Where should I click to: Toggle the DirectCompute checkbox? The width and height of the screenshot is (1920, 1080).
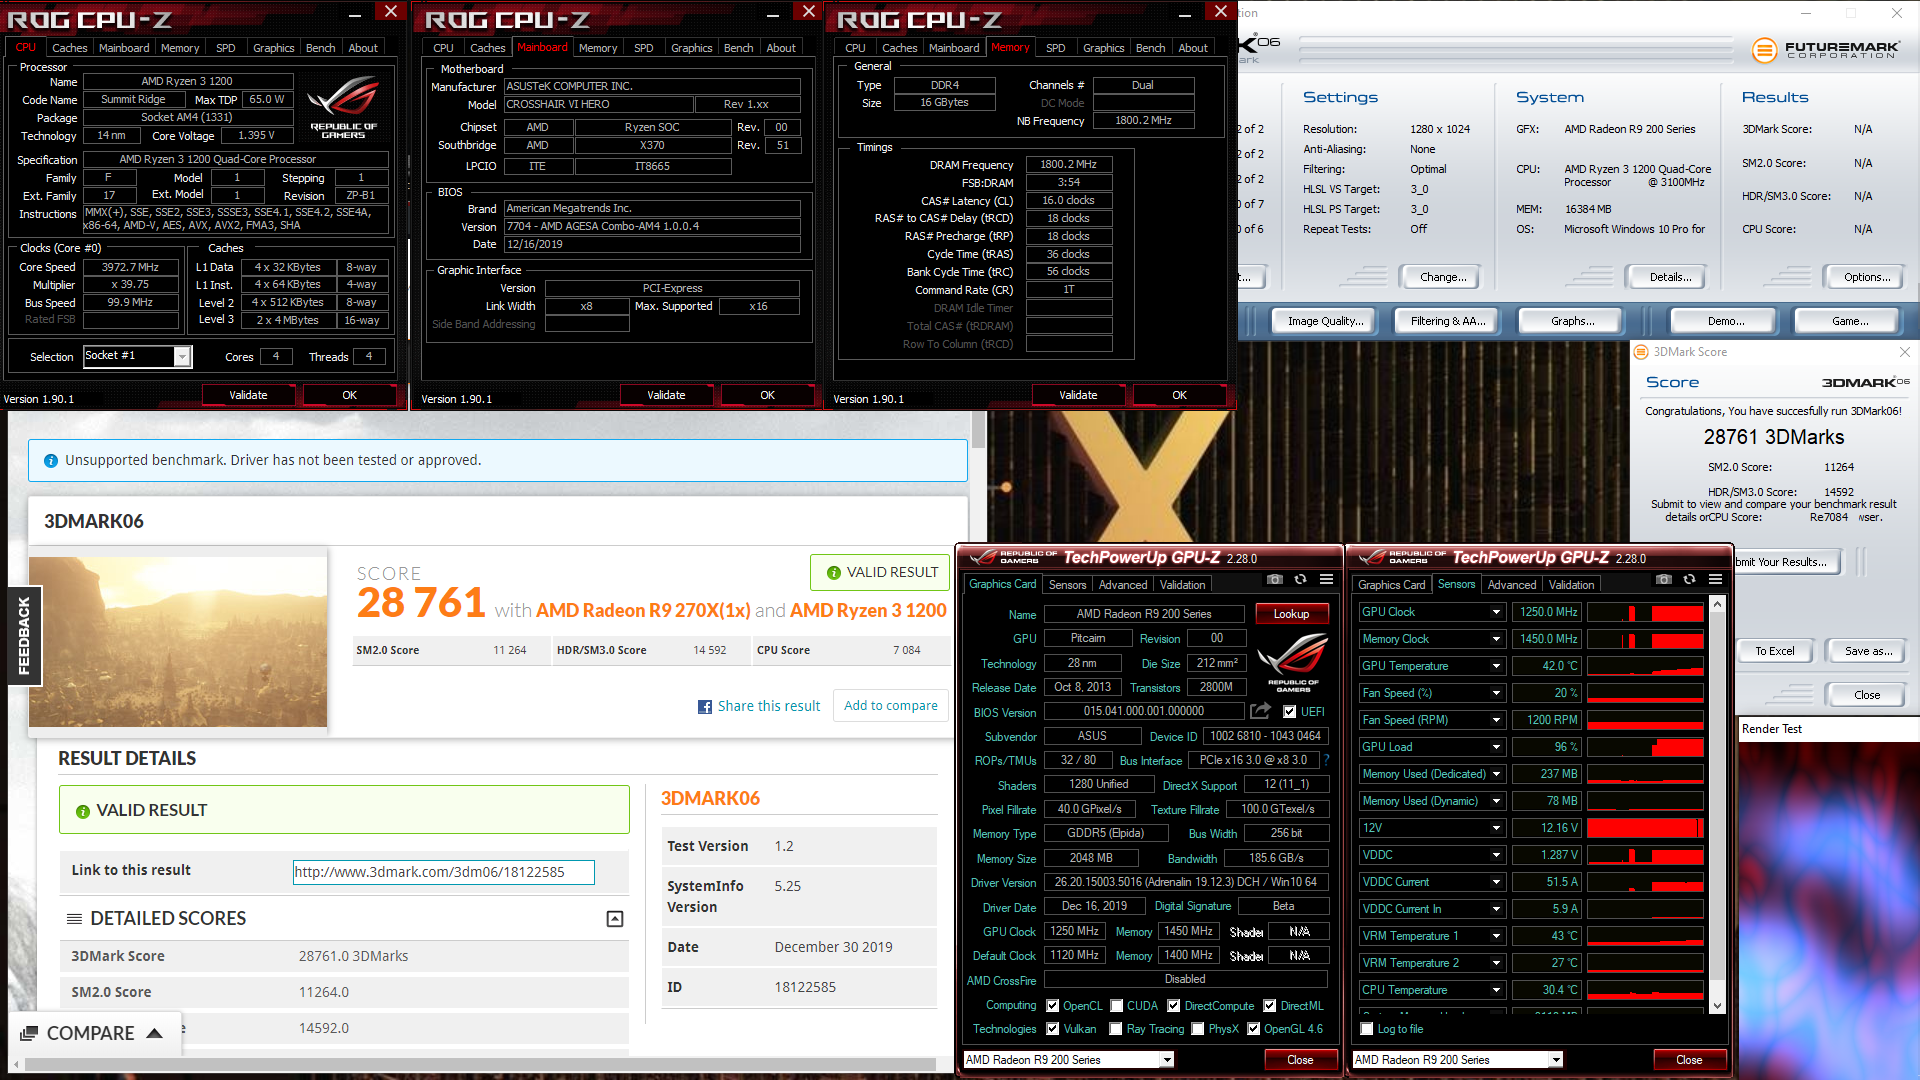(1174, 1006)
